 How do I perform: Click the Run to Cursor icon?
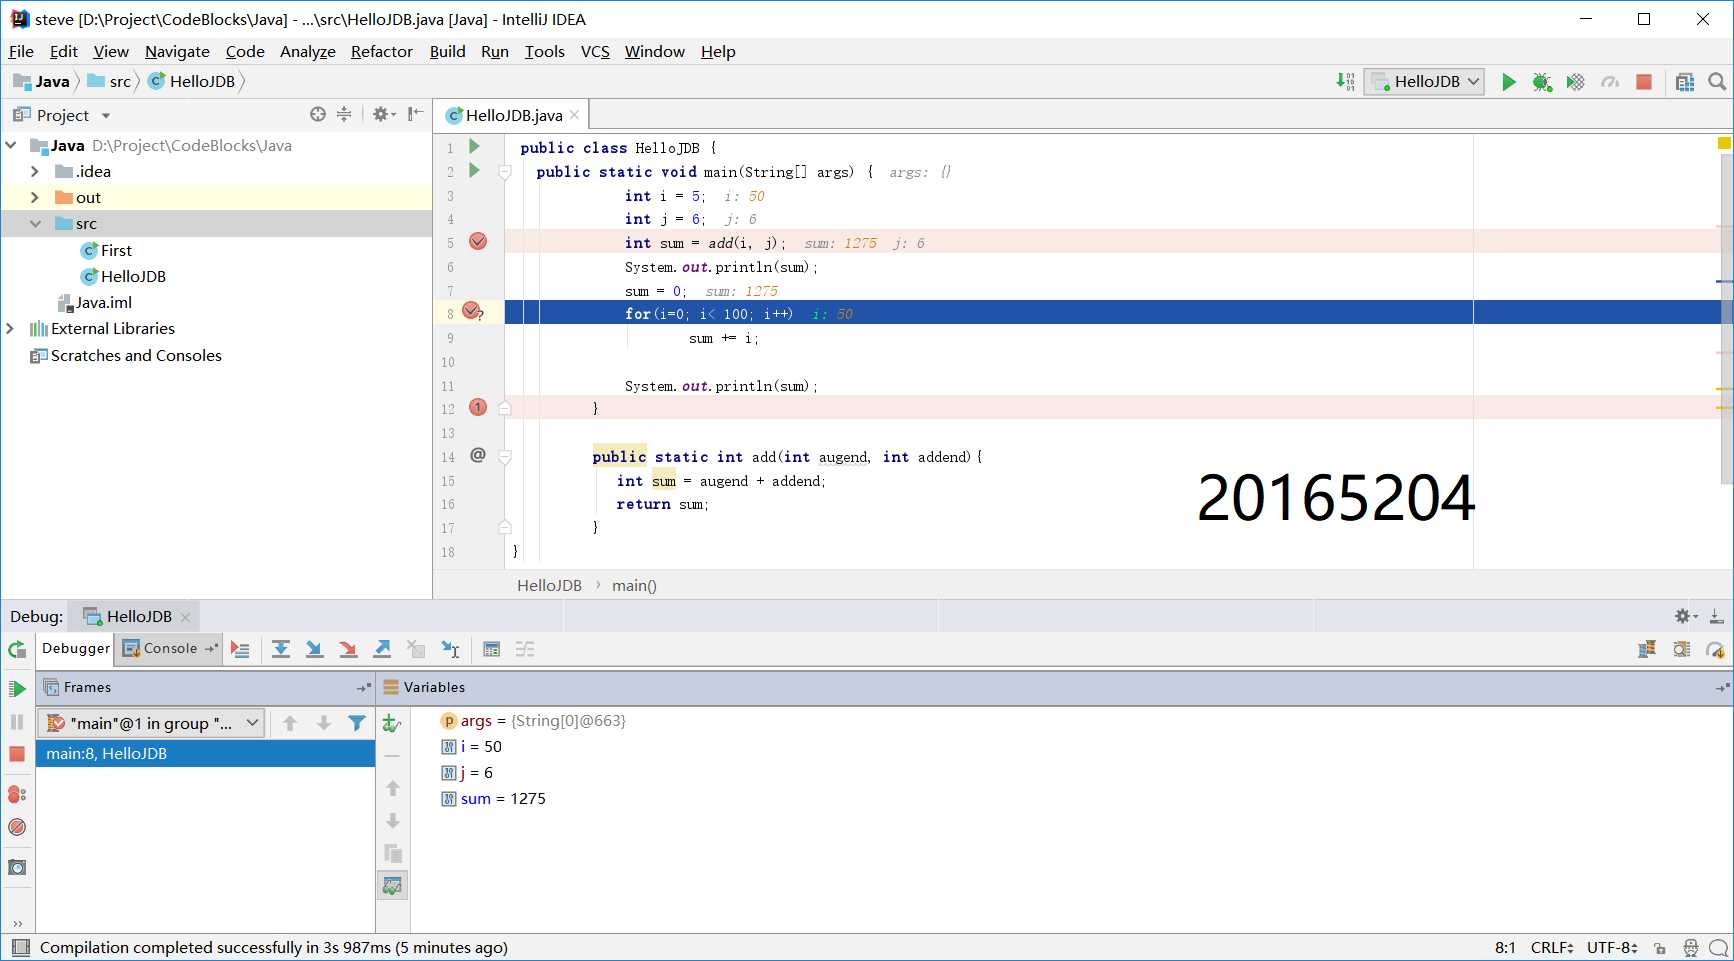point(450,649)
